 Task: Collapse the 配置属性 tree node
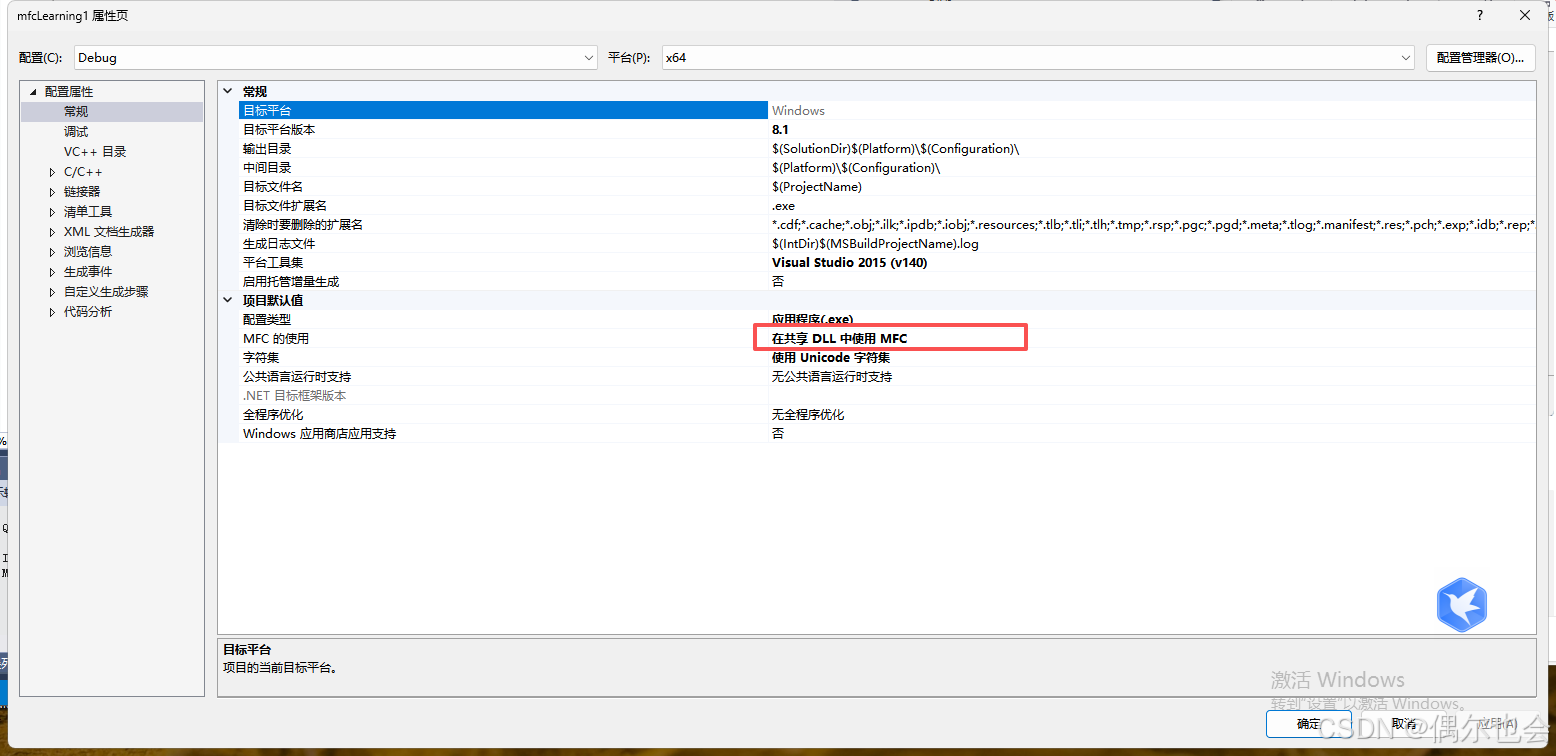(x=32, y=92)
